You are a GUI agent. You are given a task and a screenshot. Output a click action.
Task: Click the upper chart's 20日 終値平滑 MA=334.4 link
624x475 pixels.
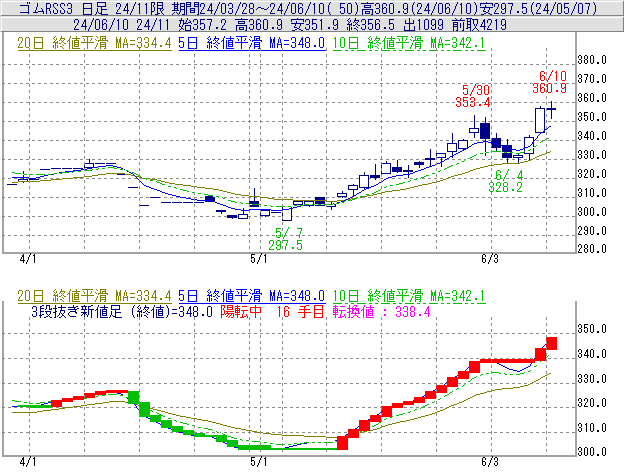(94, 43)
